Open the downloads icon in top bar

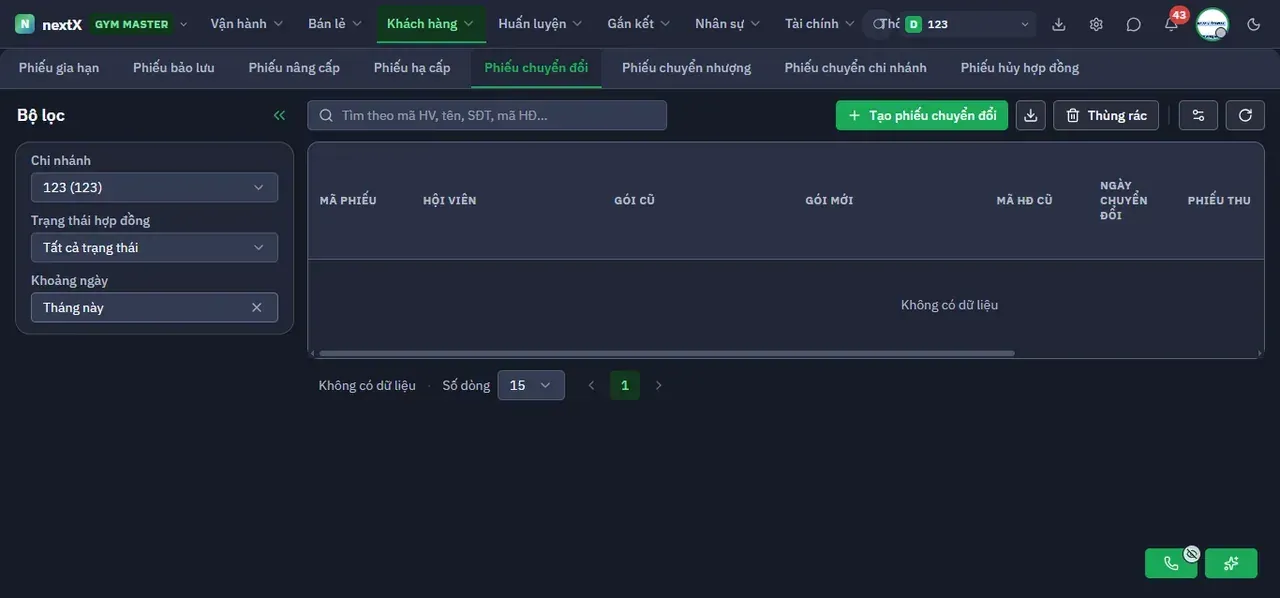1059,24
